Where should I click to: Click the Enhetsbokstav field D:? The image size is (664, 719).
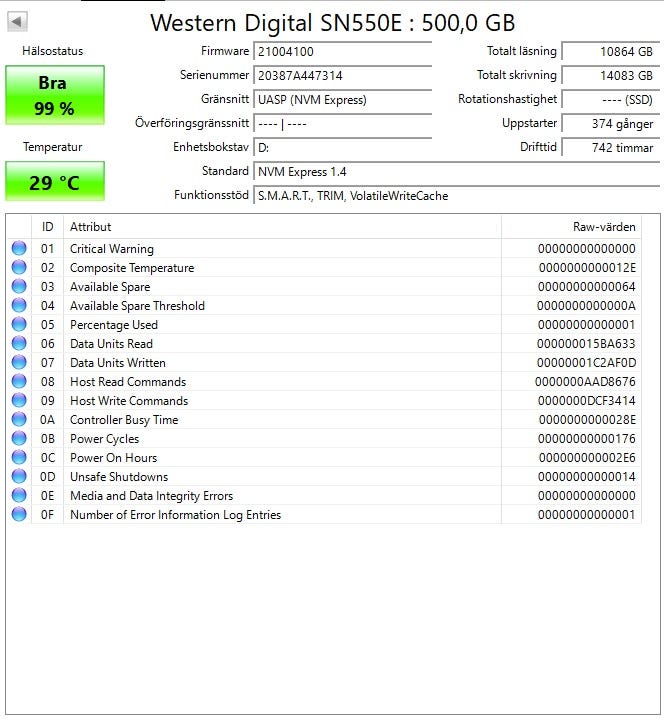point(343,148)
